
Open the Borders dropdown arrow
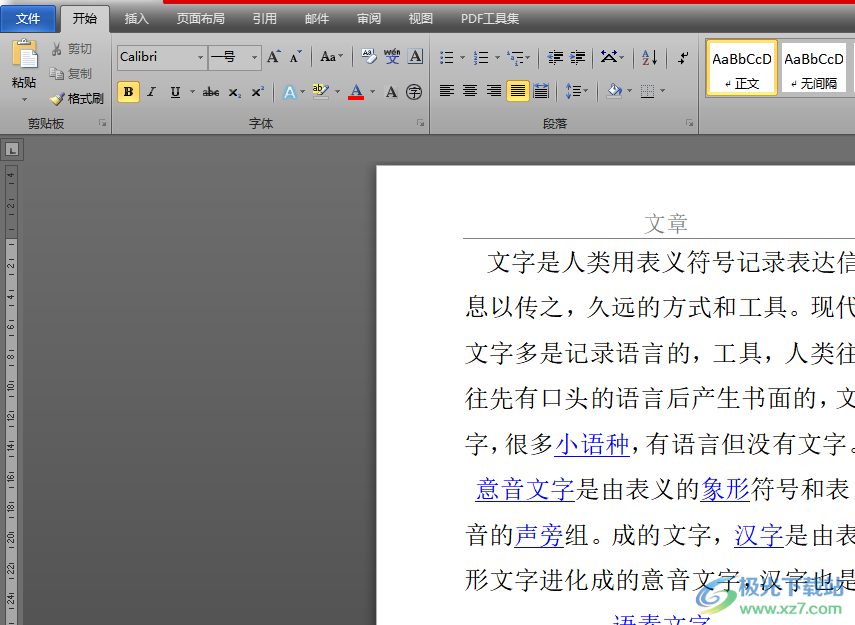tap(663, 91)
